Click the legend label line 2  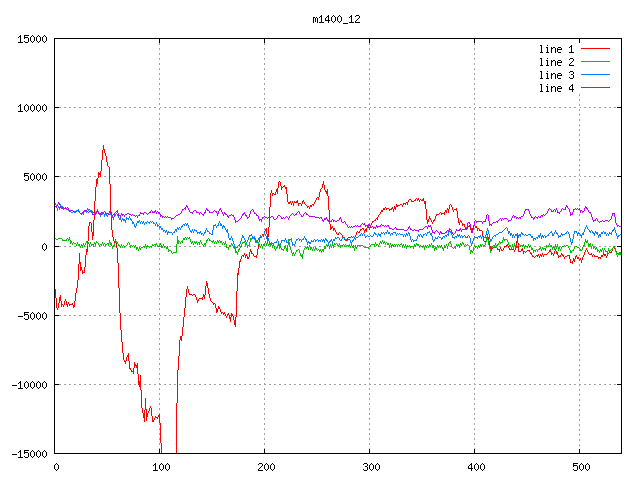[556, 62]
